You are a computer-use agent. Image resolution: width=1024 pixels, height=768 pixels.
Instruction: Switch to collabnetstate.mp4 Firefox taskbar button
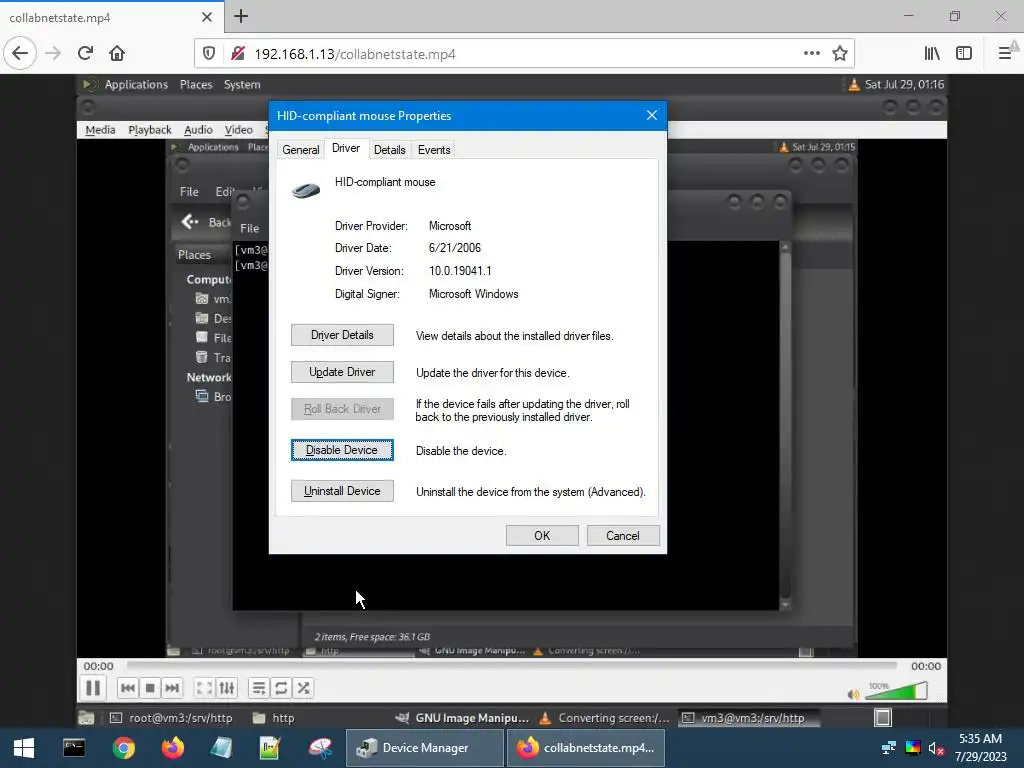(x=586, y=748)
